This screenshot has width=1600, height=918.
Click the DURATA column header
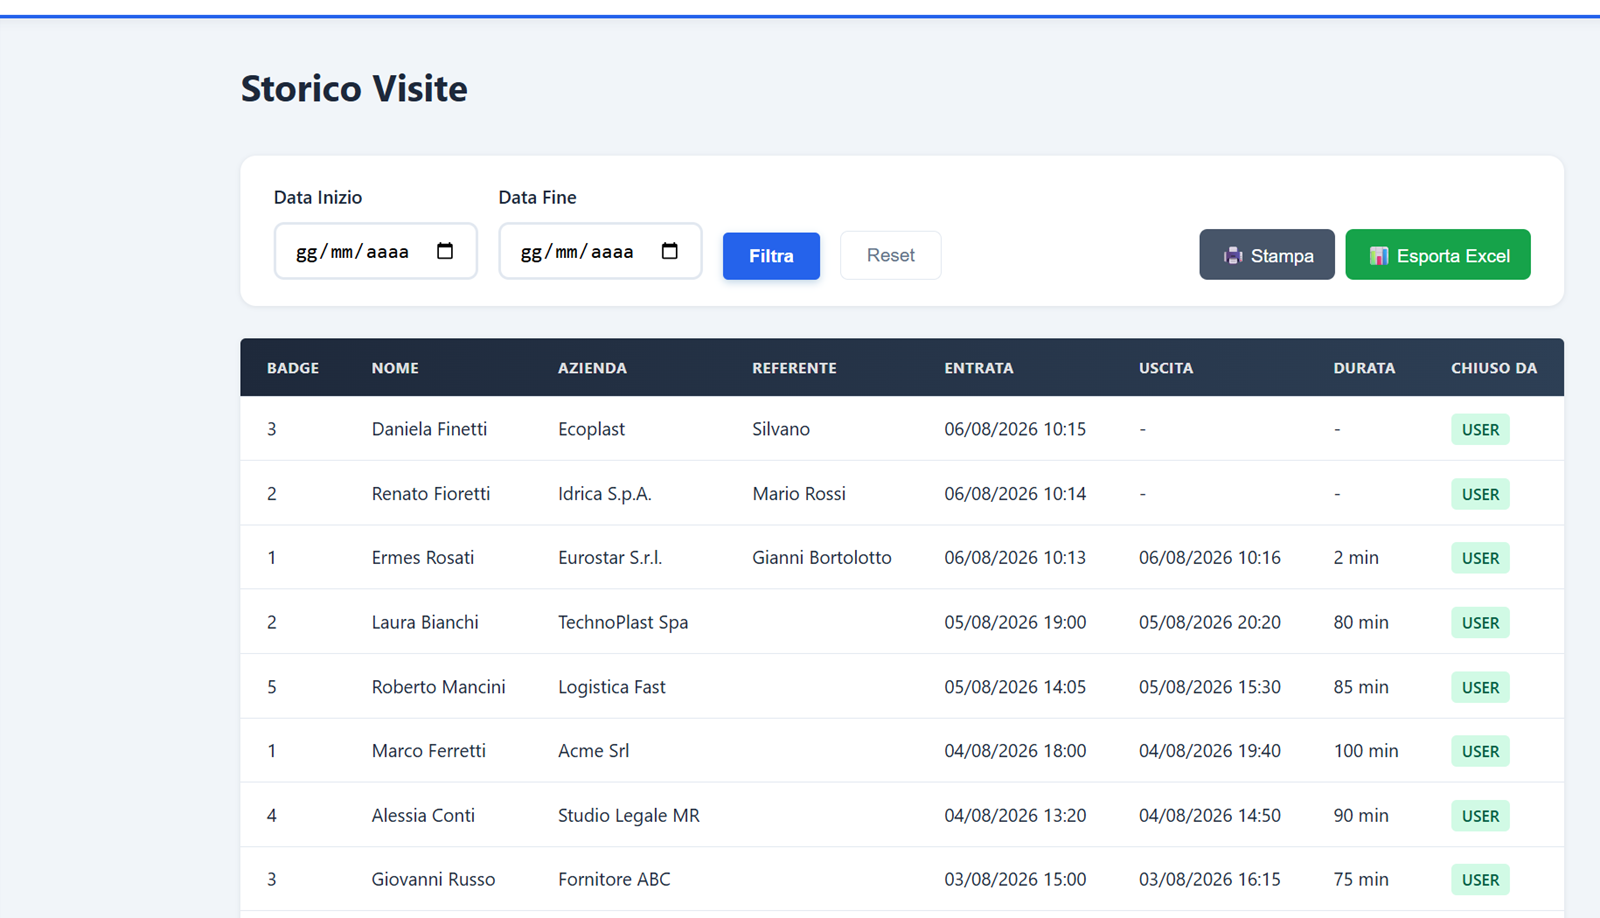pyautogui.click(x=1364, y=368)
